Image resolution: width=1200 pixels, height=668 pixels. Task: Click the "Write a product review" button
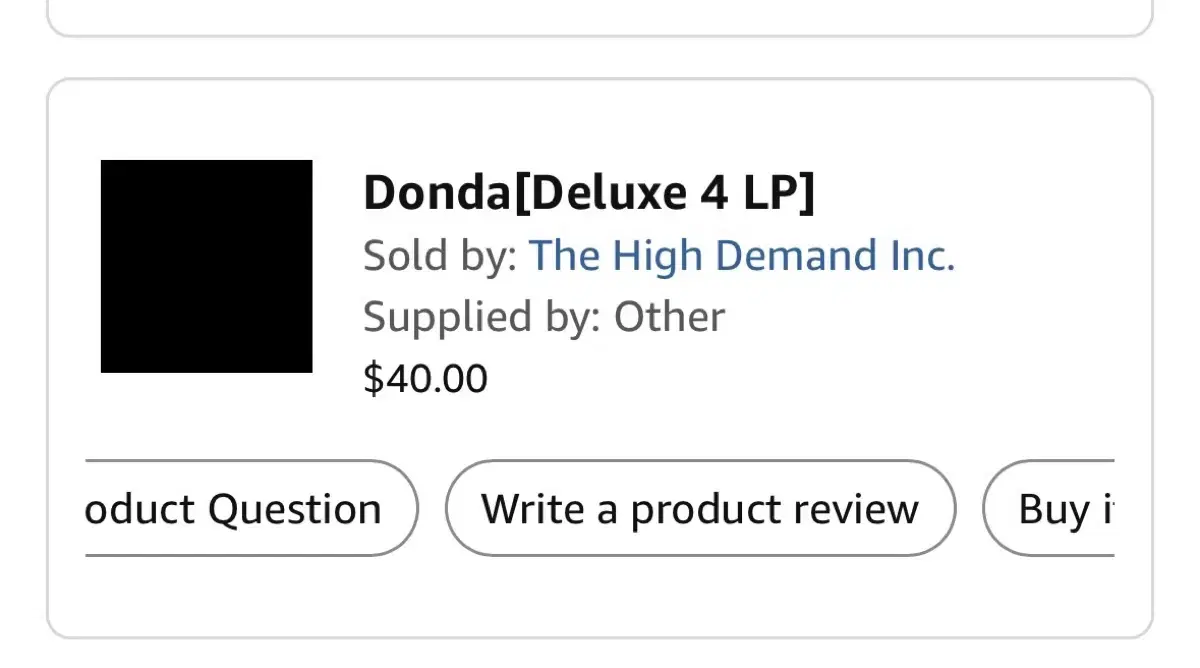point(700,508)
